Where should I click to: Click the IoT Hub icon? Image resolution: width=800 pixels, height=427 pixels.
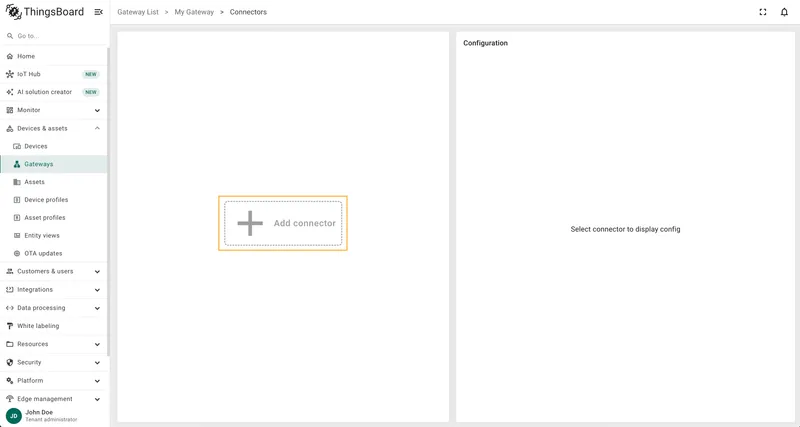coord(10,74)
